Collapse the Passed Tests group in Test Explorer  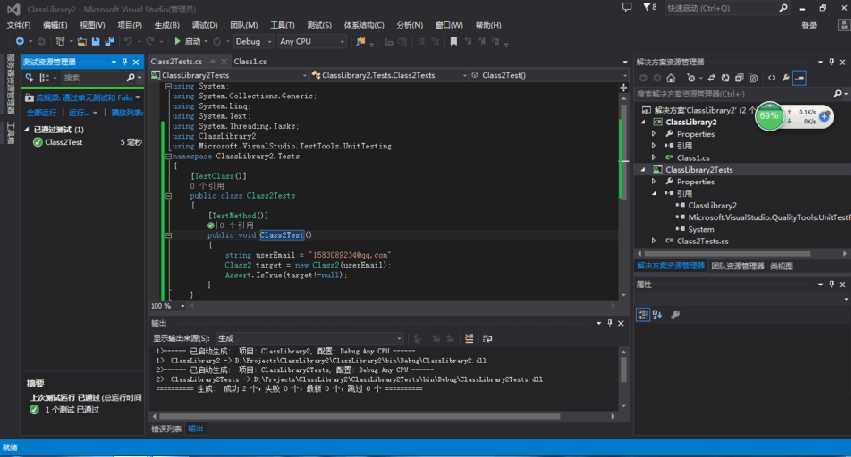[27, 130]
